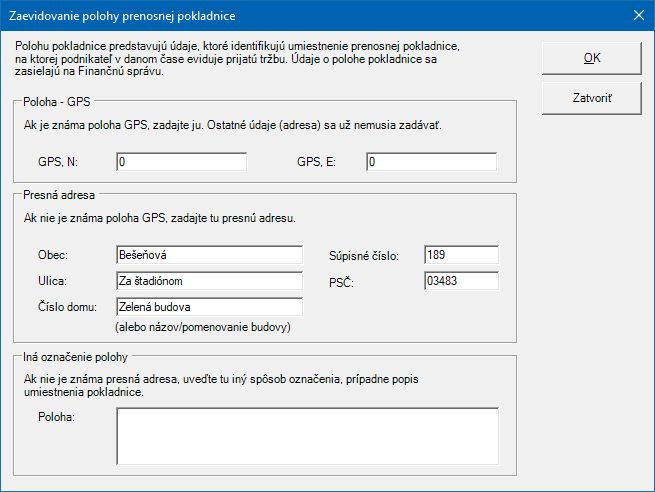The width and height of the screenshot is (655, 492).
Task: Click the hint "(alebo názov/pomenovanie budovy)"
Action: click(208, 326)
